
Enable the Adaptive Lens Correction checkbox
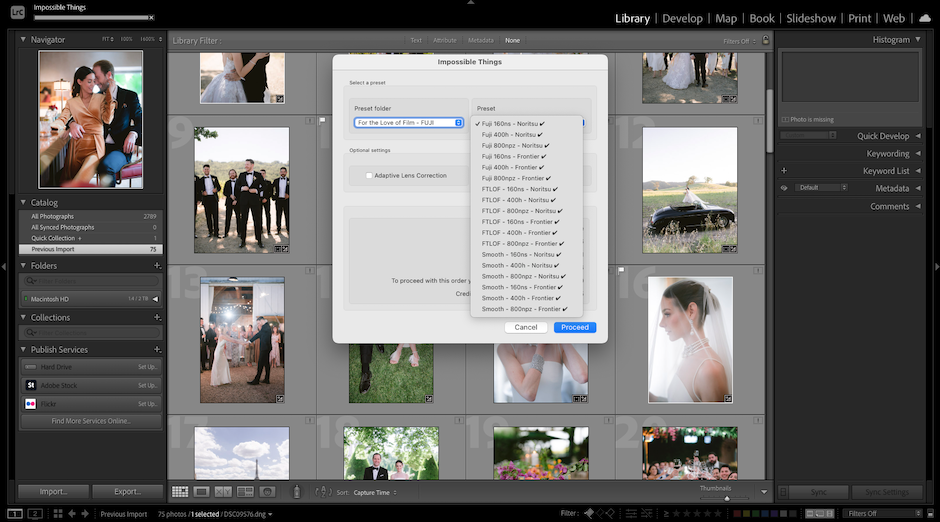point(367,175)
